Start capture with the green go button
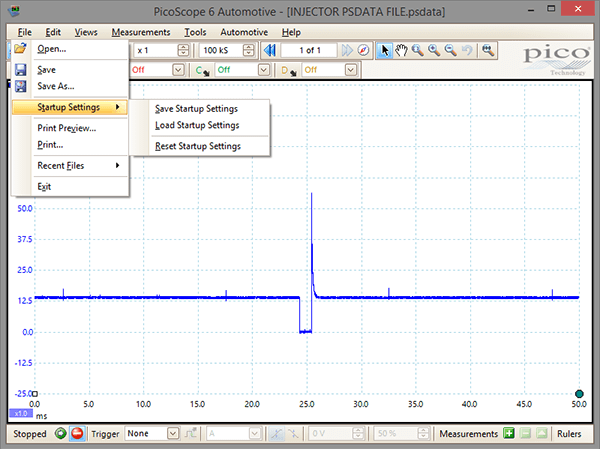Image resolution: width=600 pixels, height=449 pixels. coord(60,434)
